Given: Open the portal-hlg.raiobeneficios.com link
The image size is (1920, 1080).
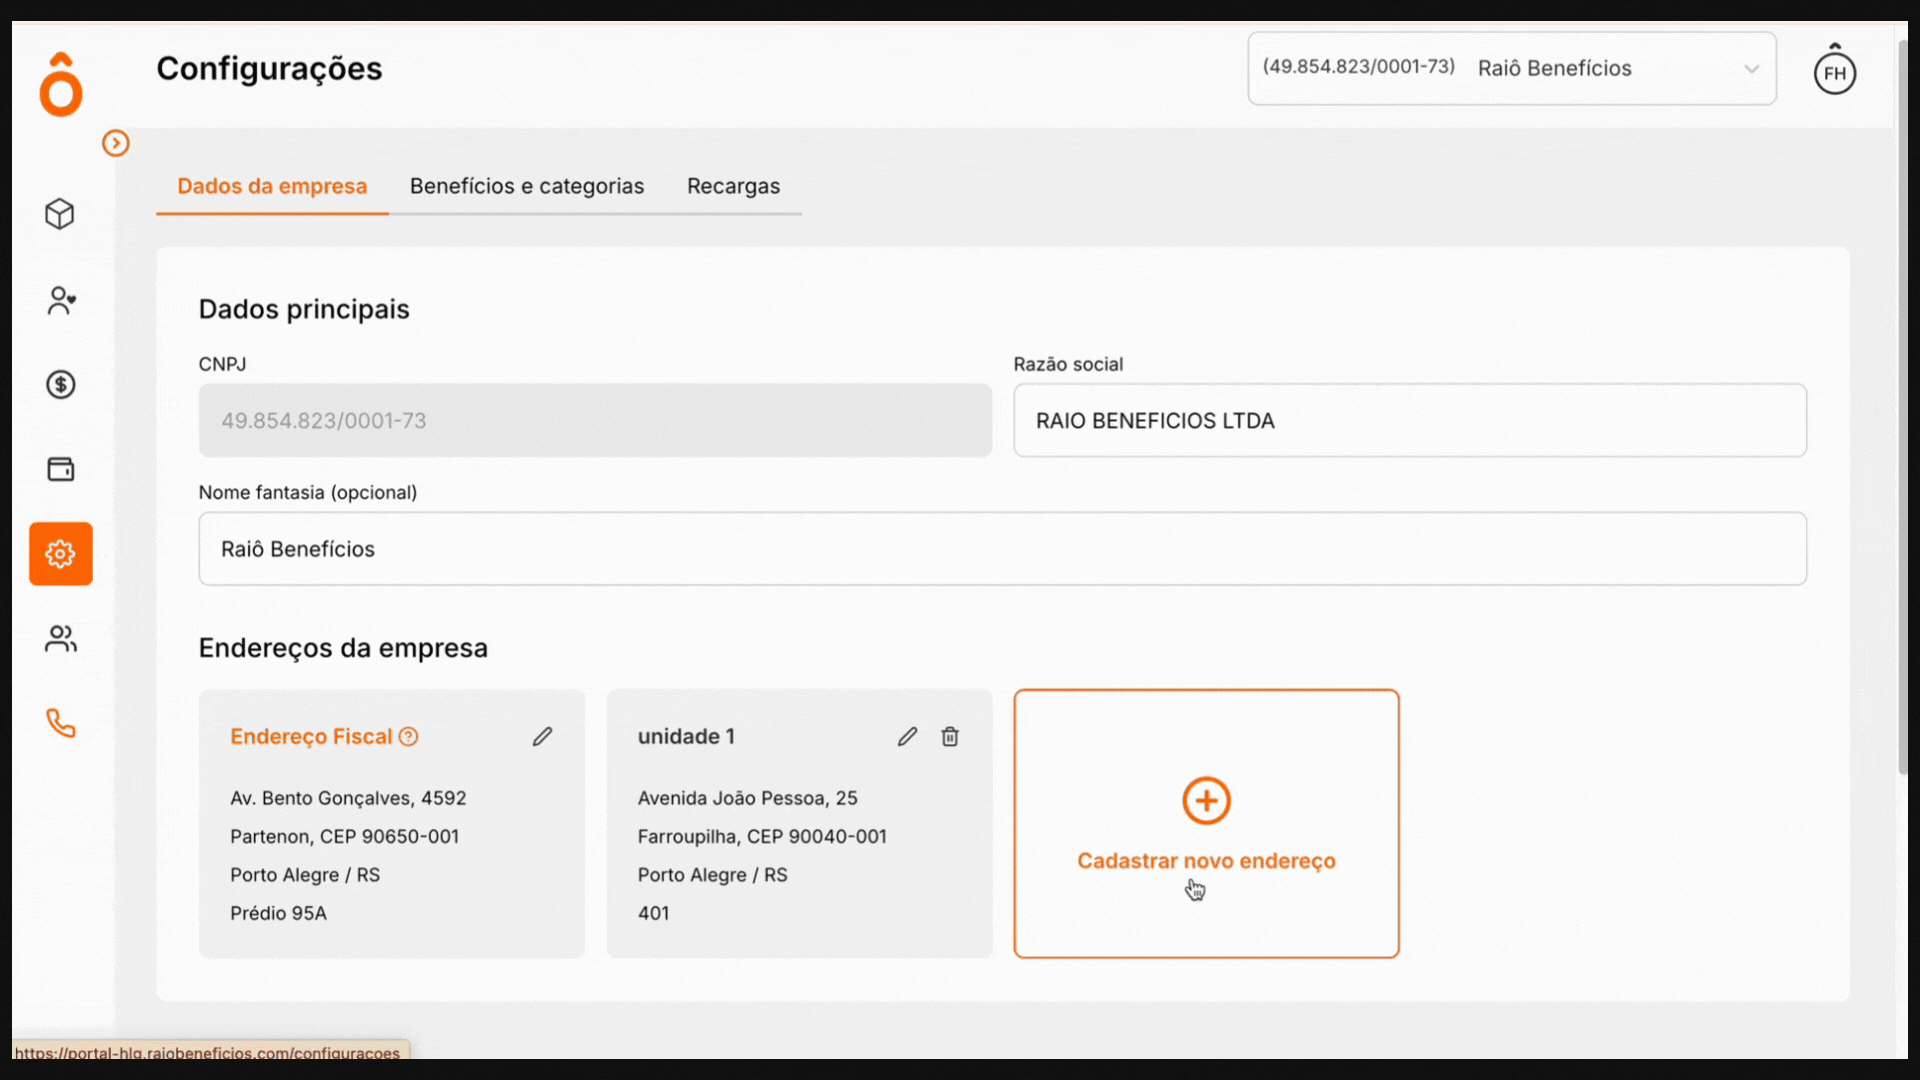Looking at the screenshot, I should click(x=206, y=1053).
